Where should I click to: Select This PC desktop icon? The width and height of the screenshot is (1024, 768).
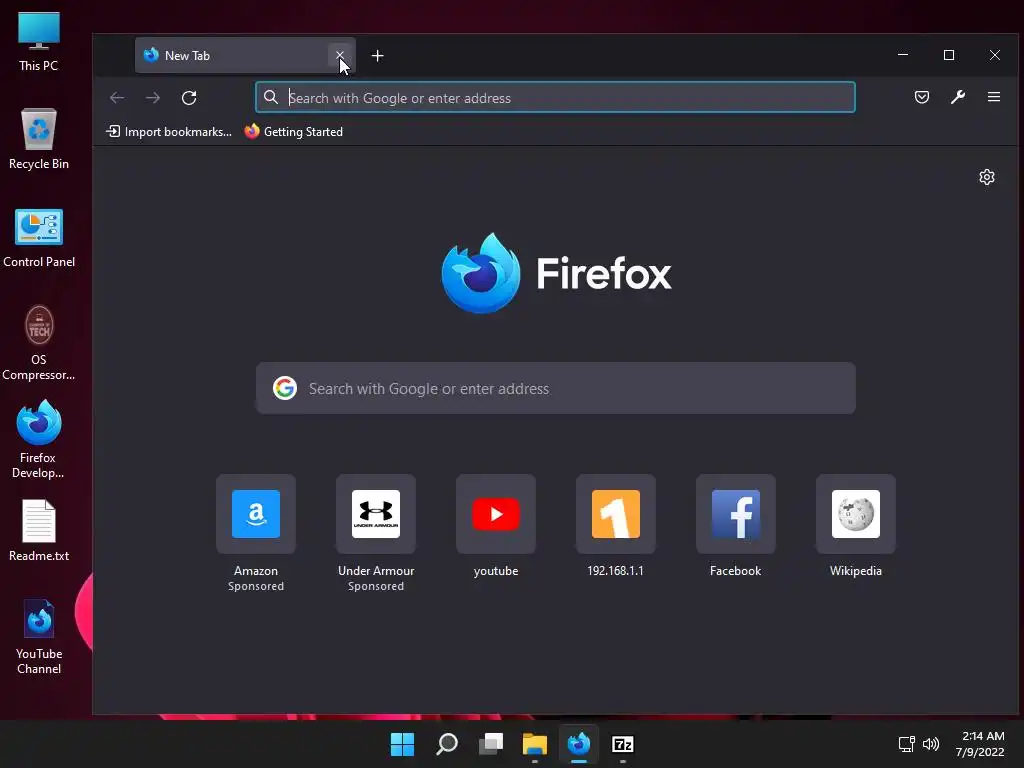39,41
